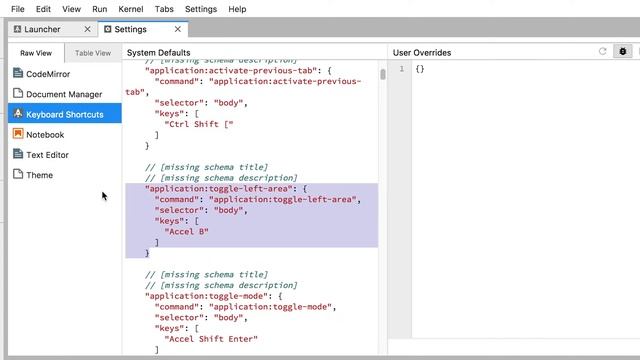640x360 pixels.
Task: Switch to Raw View
Action: (x=36, y=53)
